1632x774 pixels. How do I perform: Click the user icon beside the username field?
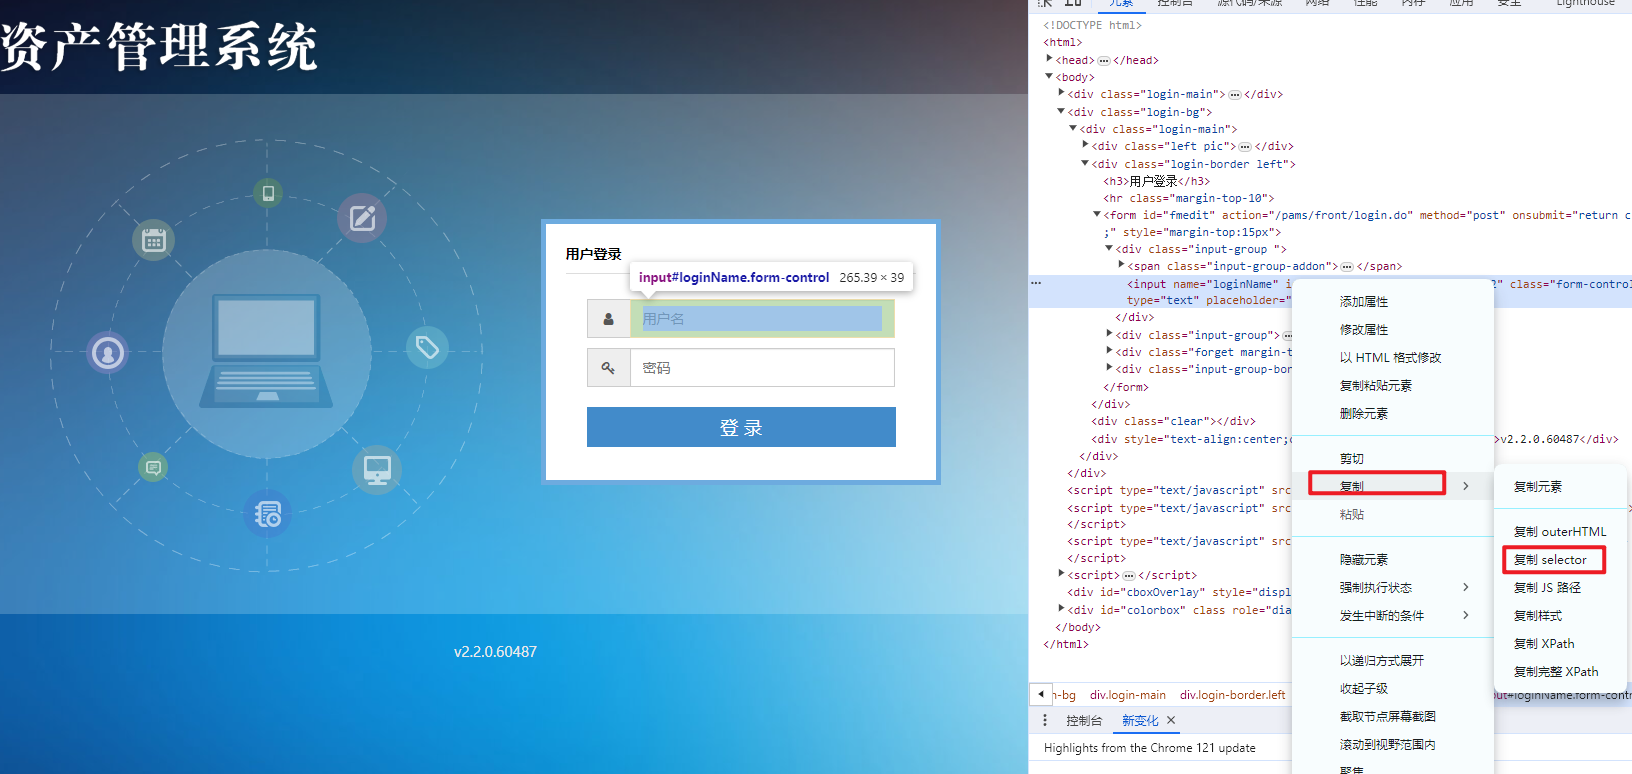pos(608,319)
